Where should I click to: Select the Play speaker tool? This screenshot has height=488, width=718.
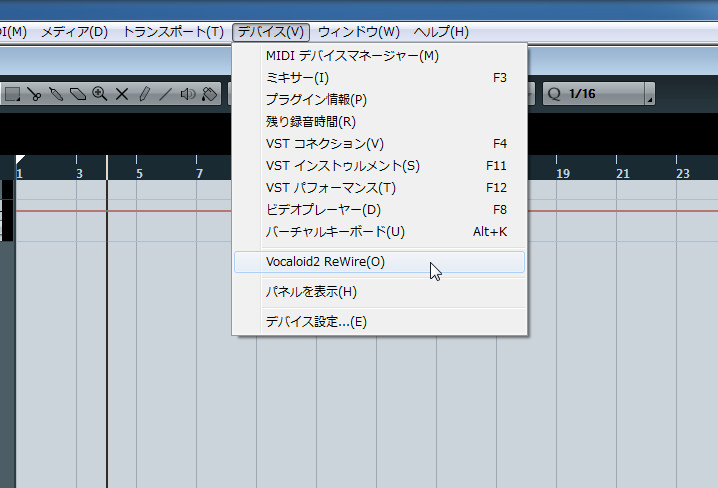pos(188,94)
